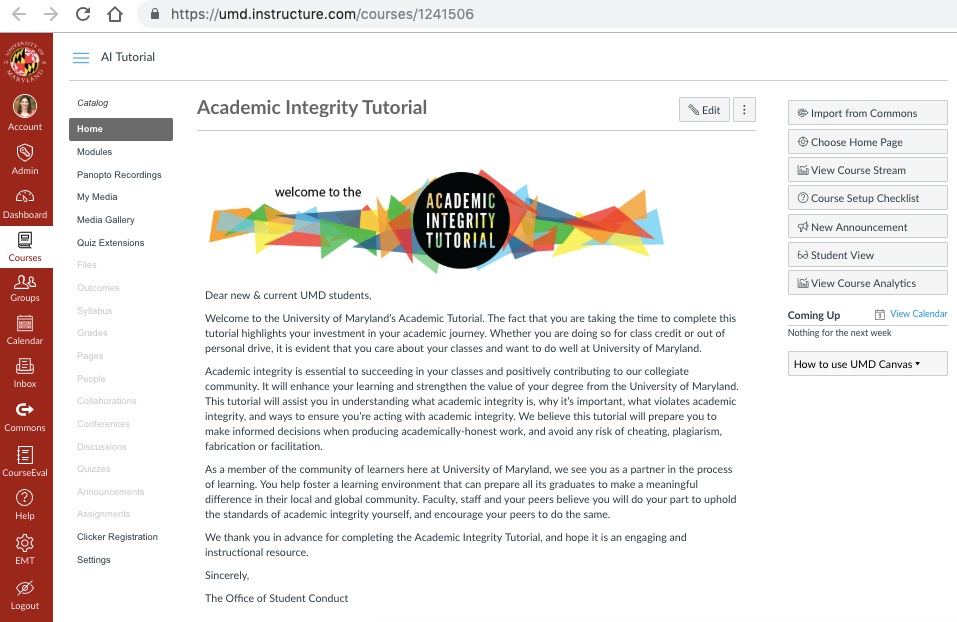Open the Account profile icon
Viewport: 957px width, 622px height.
(x=25, y=108)
